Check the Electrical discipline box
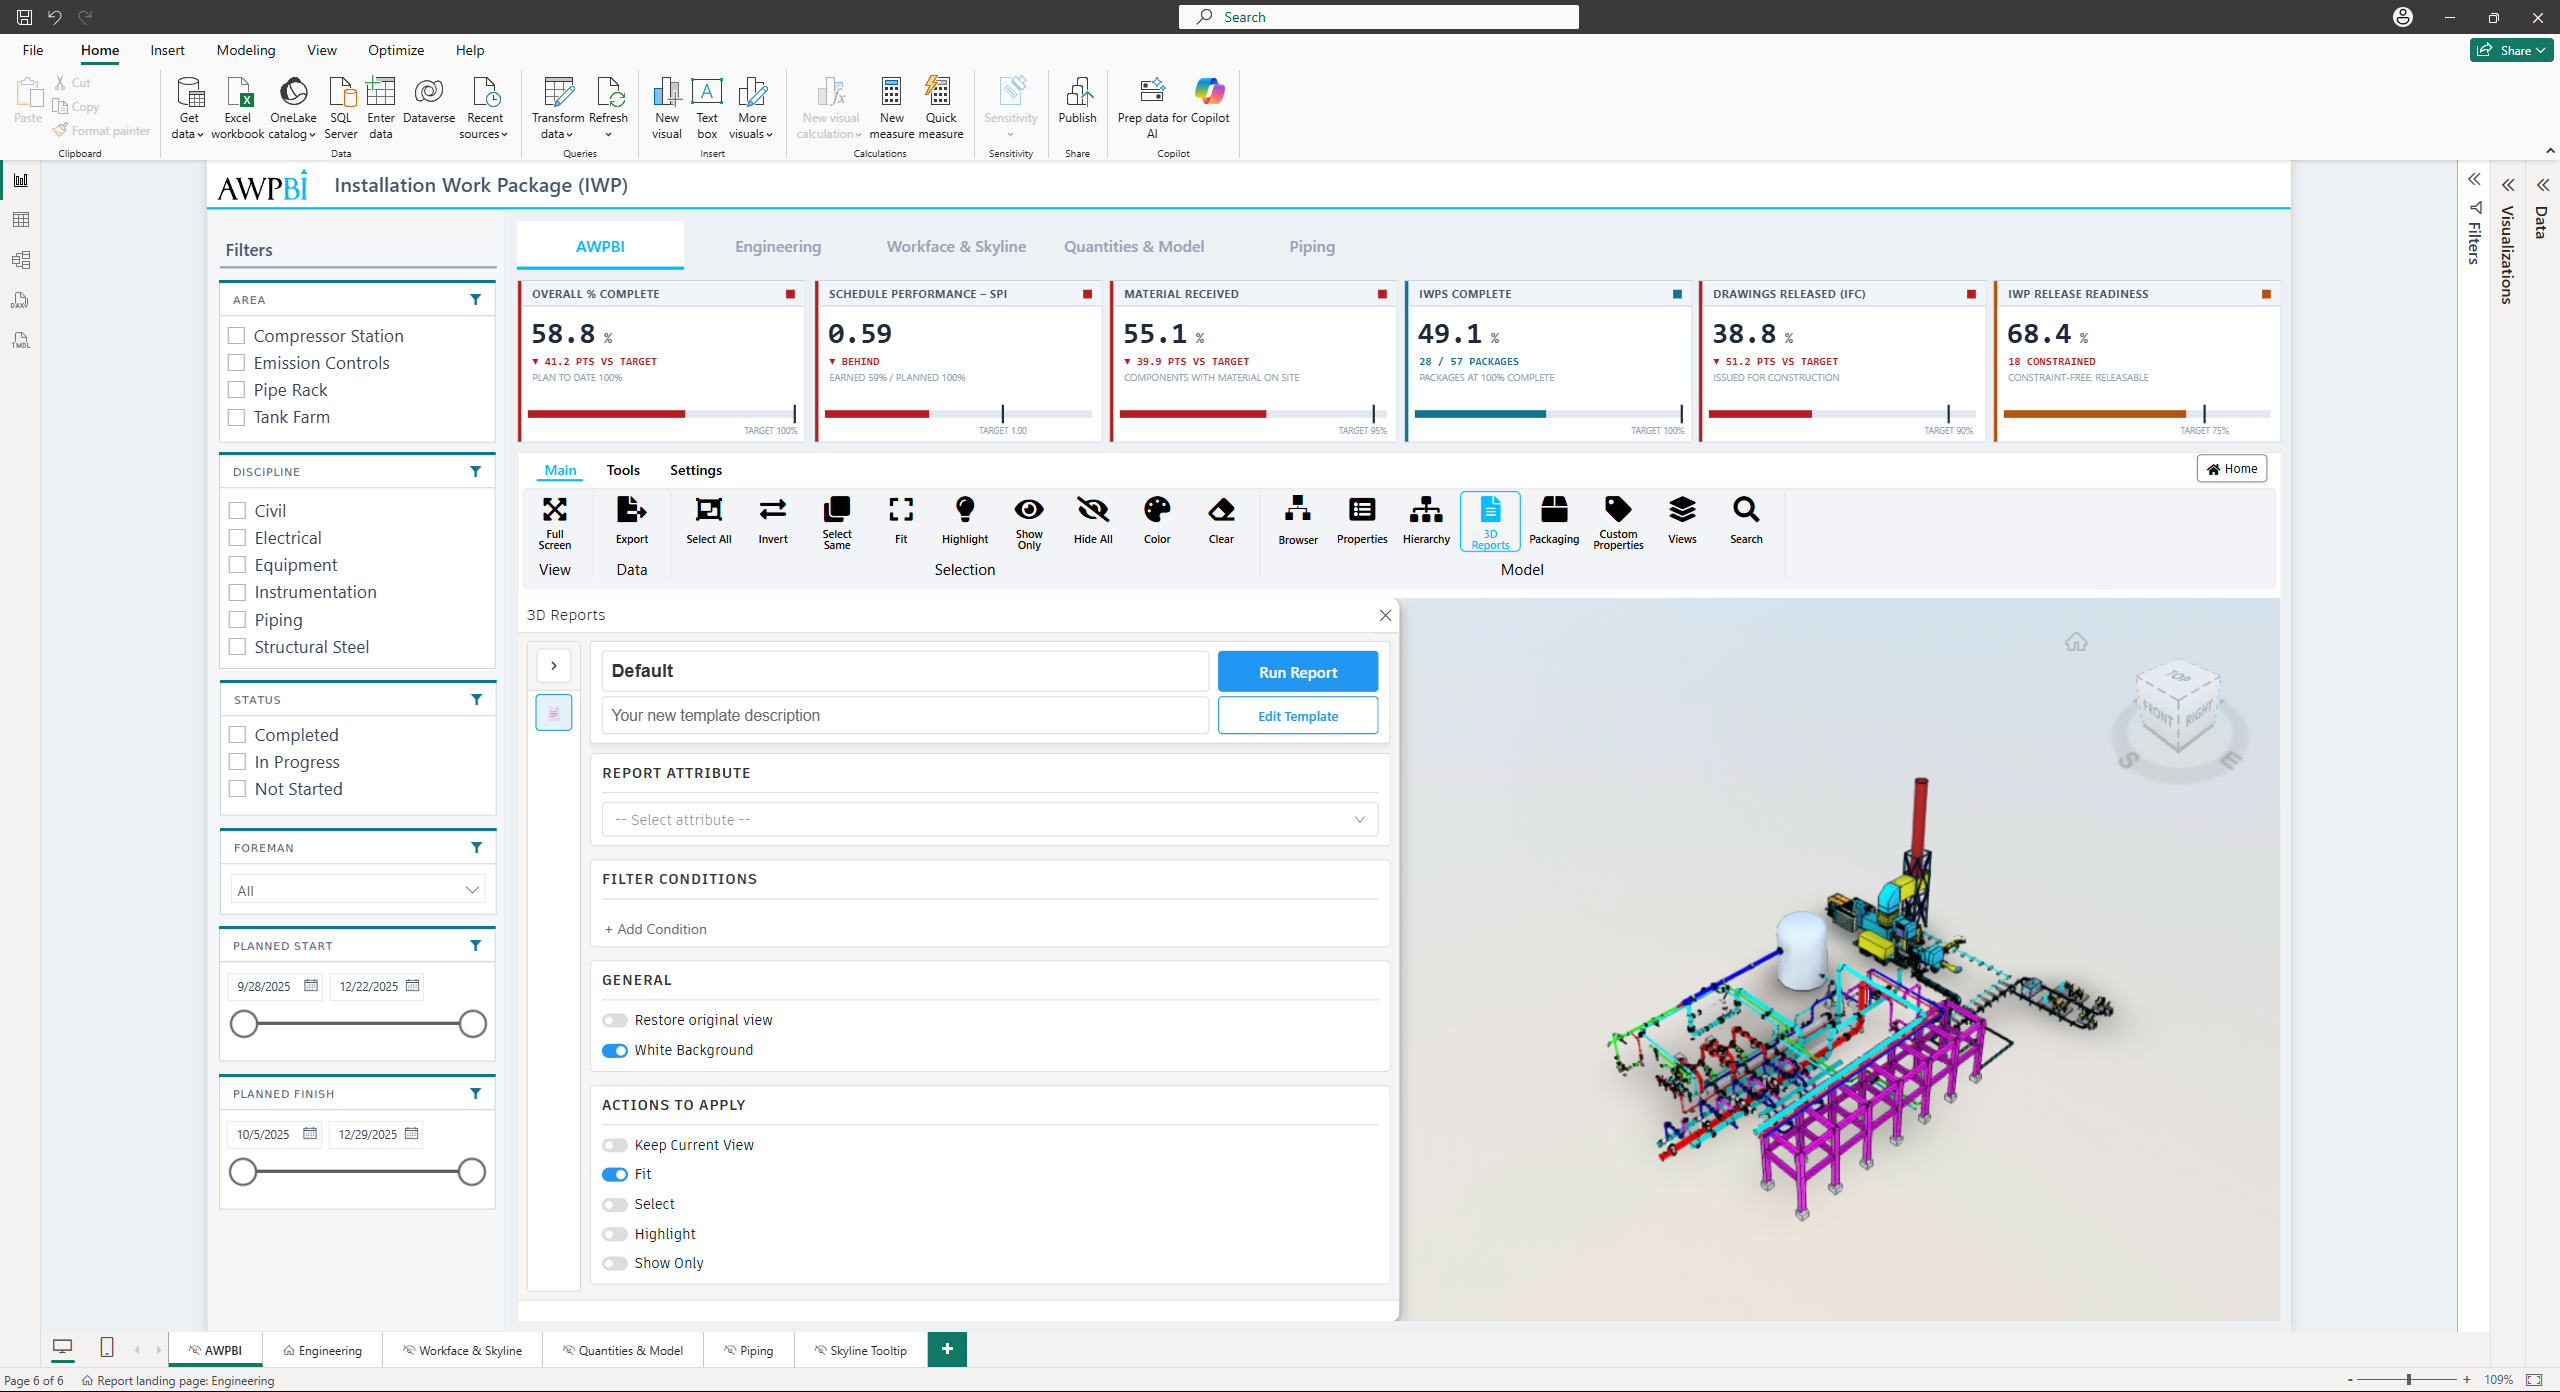Image resolution: width=2560 pixels, height=1392 pixels. point(237,538)
